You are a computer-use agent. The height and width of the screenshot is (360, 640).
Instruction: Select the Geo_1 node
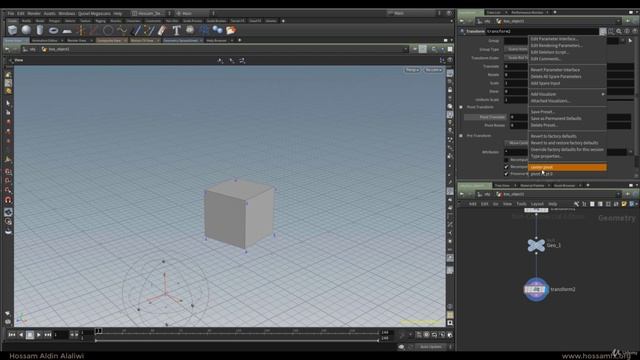tap(536, 245)
